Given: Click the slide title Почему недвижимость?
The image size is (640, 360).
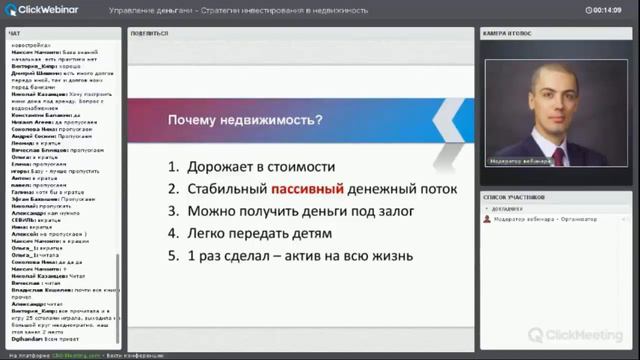Looking at the screenshot, I should 245,120.
